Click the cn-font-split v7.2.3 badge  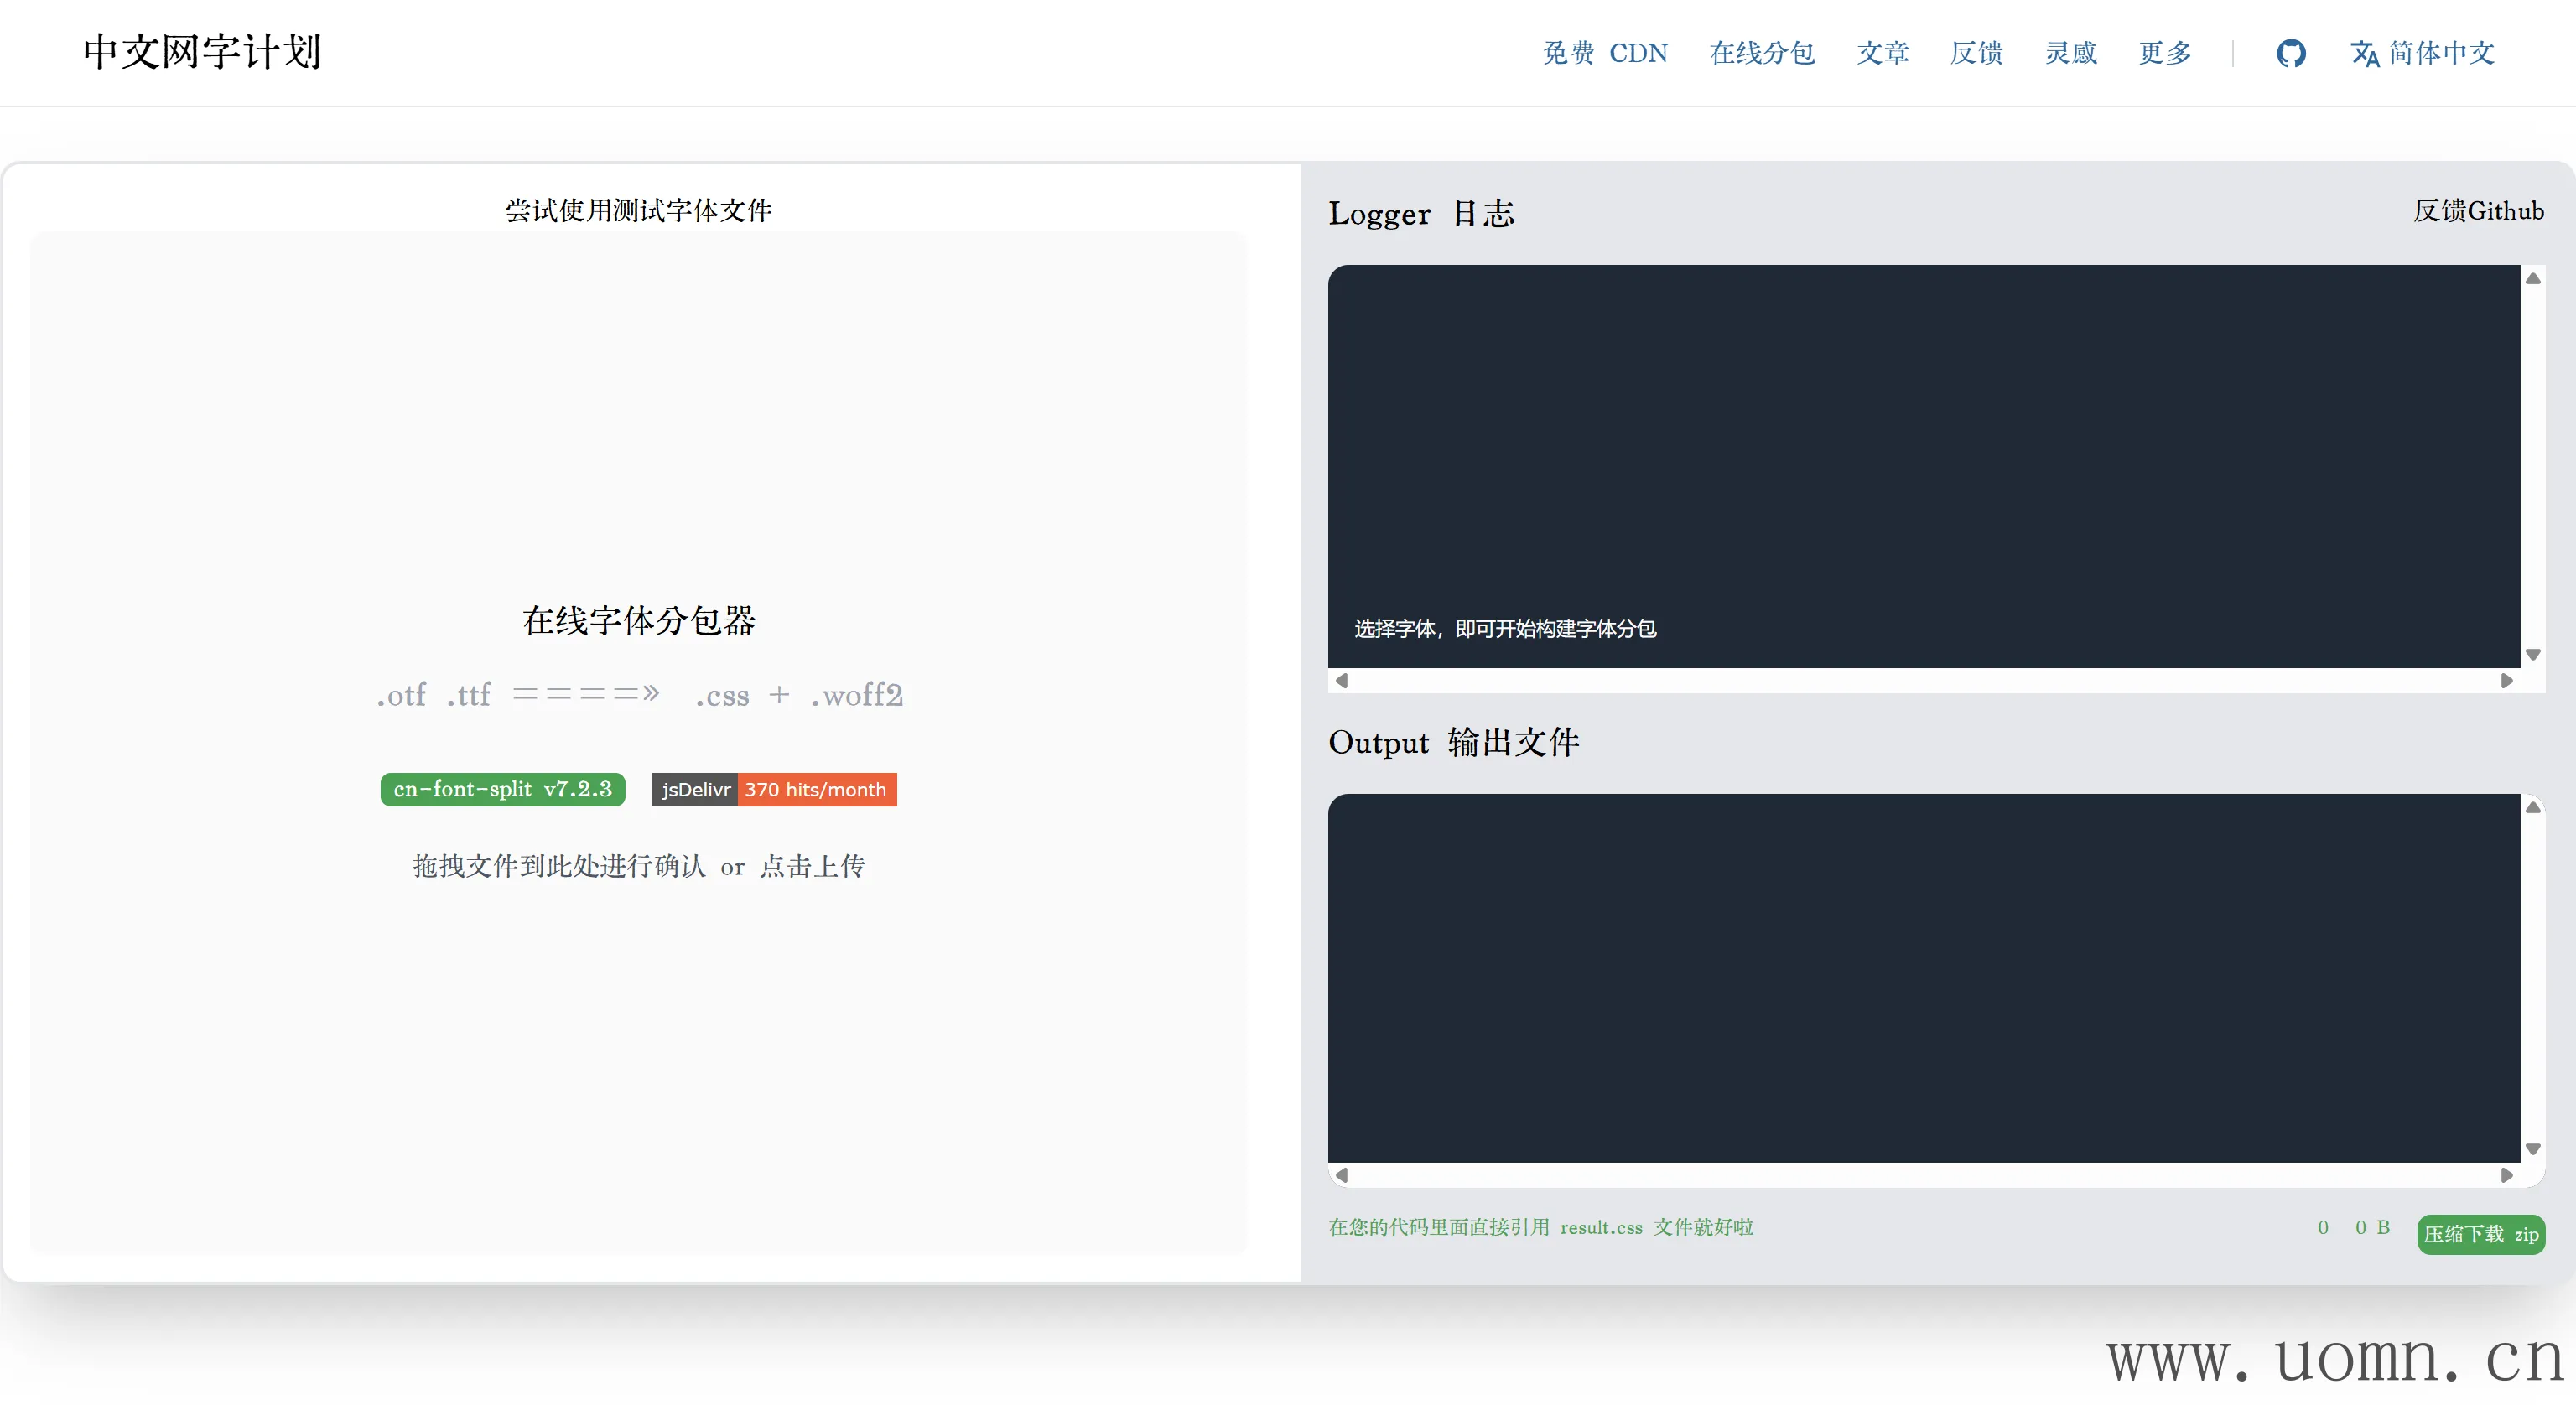tap(502, 789)
